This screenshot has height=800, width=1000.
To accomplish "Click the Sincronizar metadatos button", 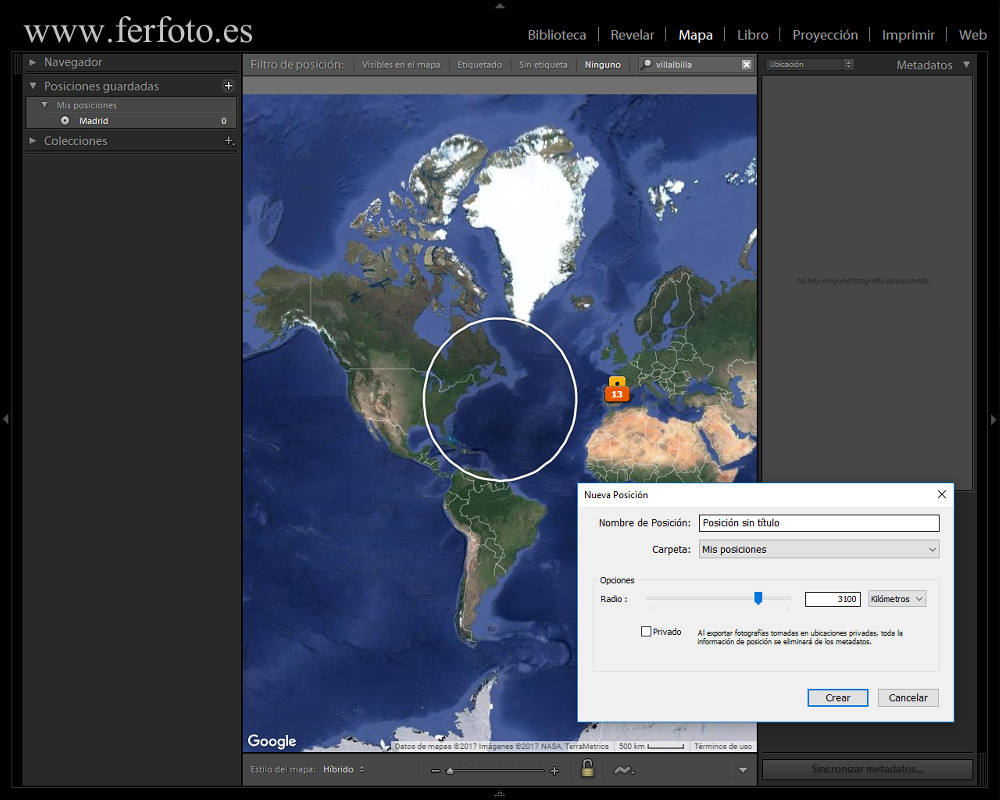I will (866, 769).
